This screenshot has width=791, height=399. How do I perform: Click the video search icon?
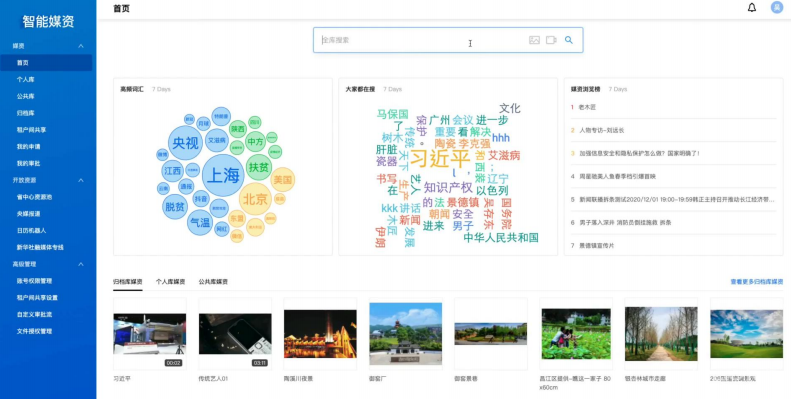pyautogui.click(x=551, y=40)
